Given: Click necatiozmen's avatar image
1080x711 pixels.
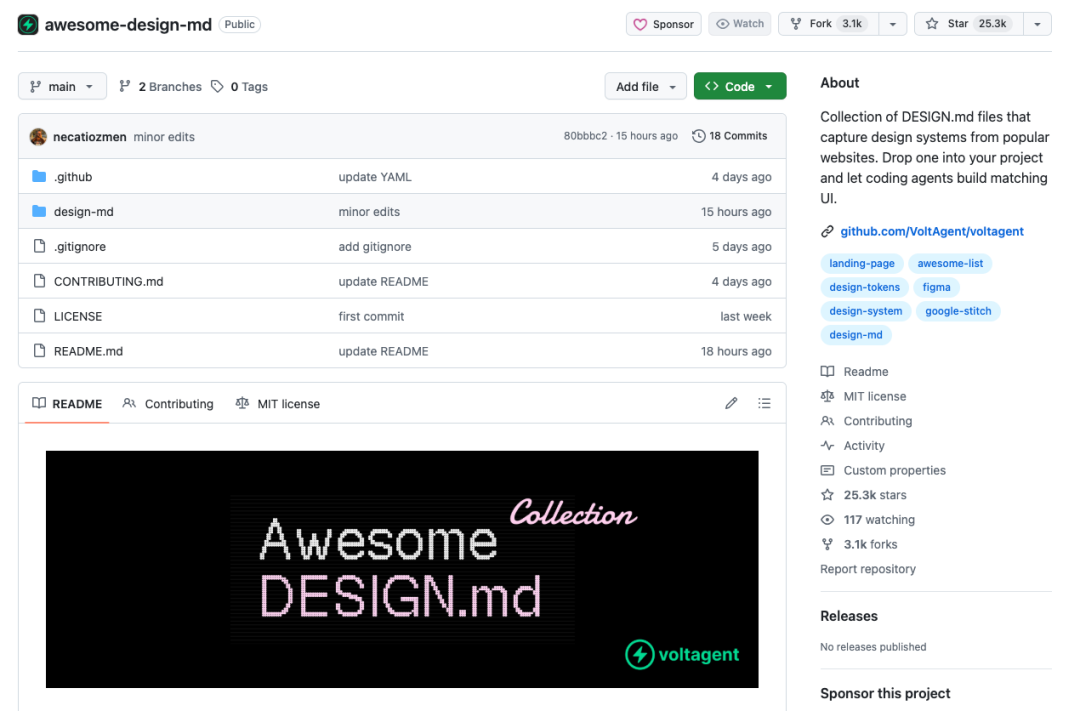Looking at the screenshot, I should 39,136.
